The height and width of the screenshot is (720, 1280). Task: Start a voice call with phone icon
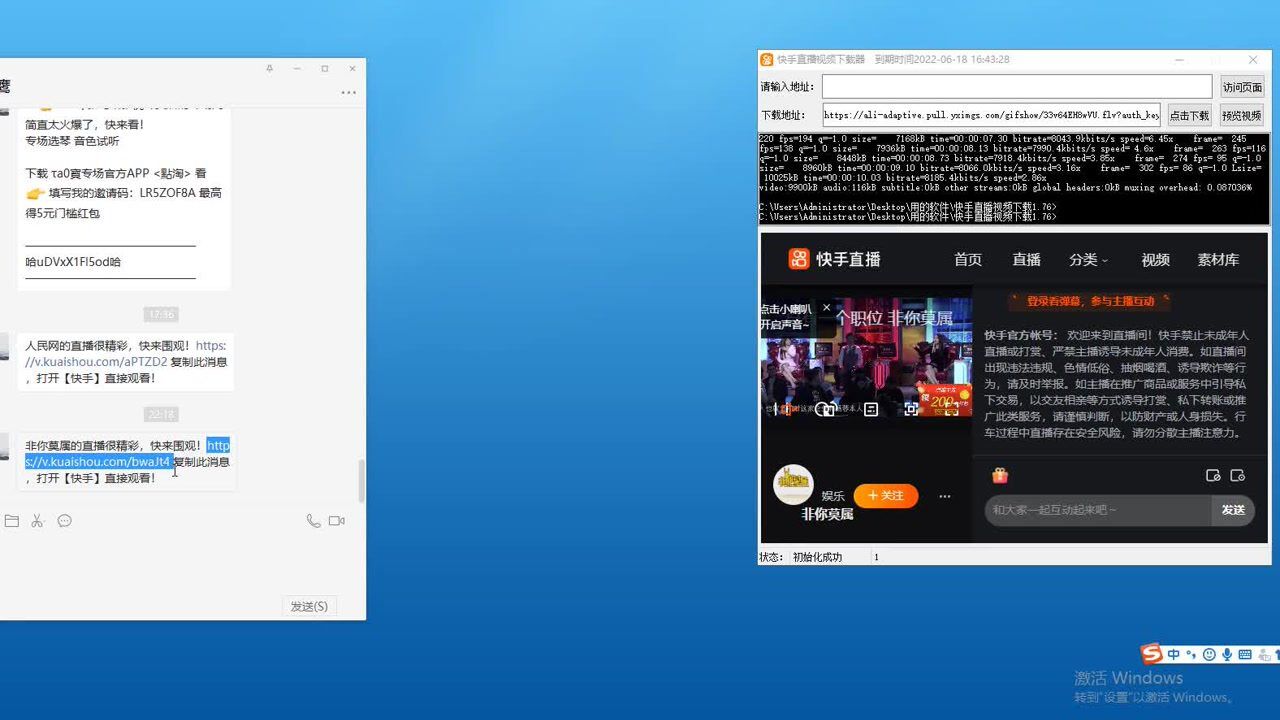coord(313,521)
